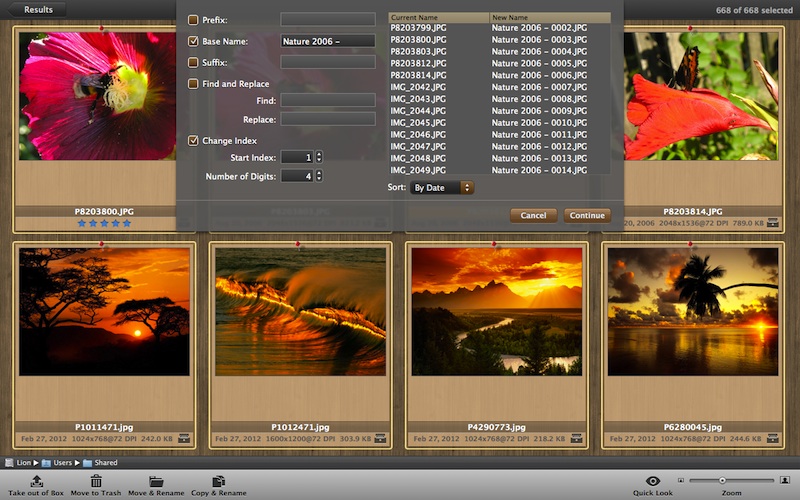Click the New Name column header

549,18
